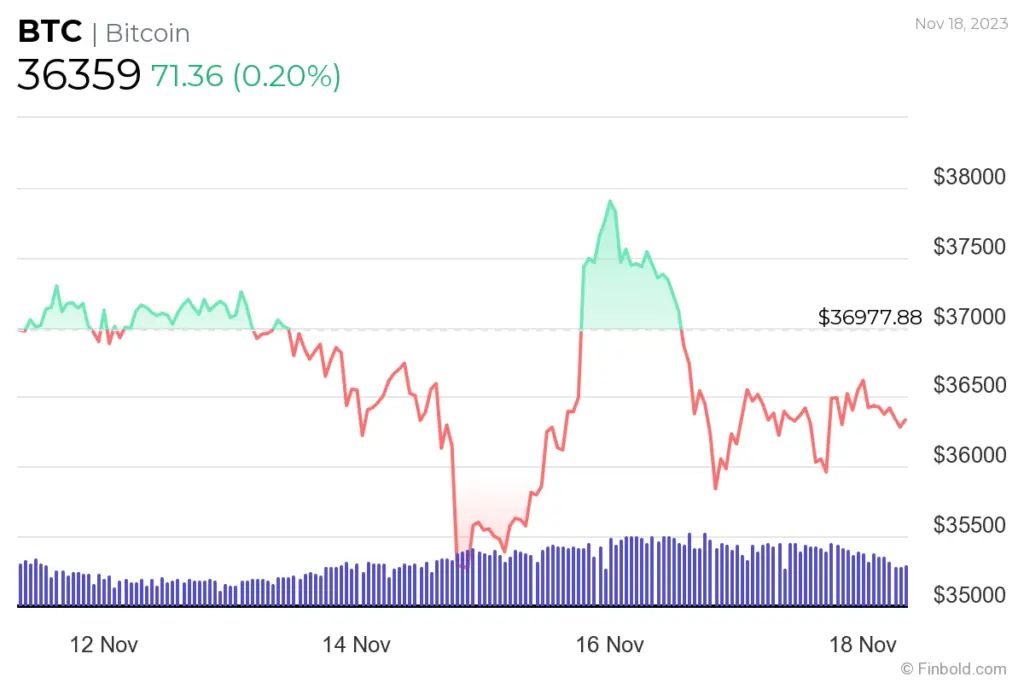
Task: Select the 16 Nov date marker
Action: tap(609, 645)
